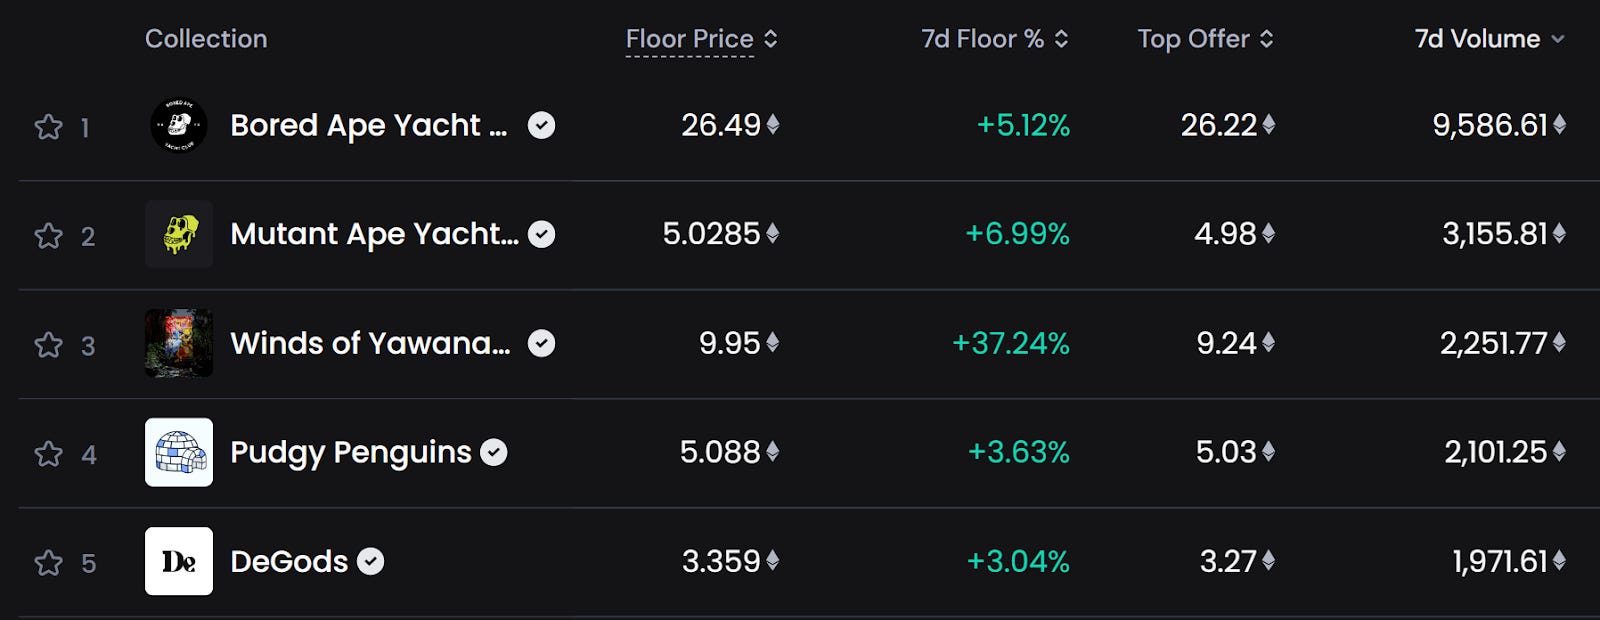Image resolution: width=1600 pixels, height=620 pixels.
Task: Click the DeGods 'De' logo icon
Action: [179, 561]
